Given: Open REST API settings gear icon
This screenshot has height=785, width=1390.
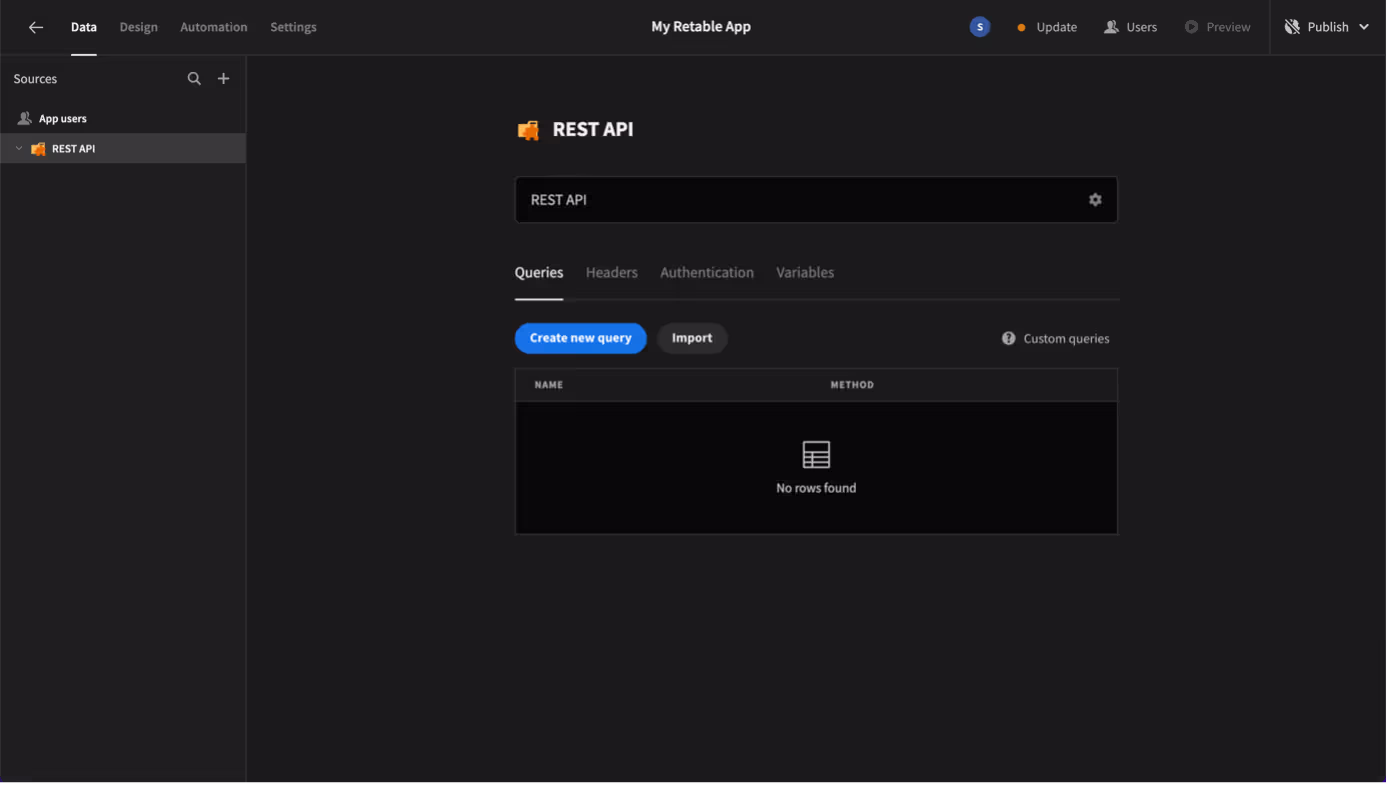Looking at the screenshot, I should pyautogui.click(x=1095, y=200).
